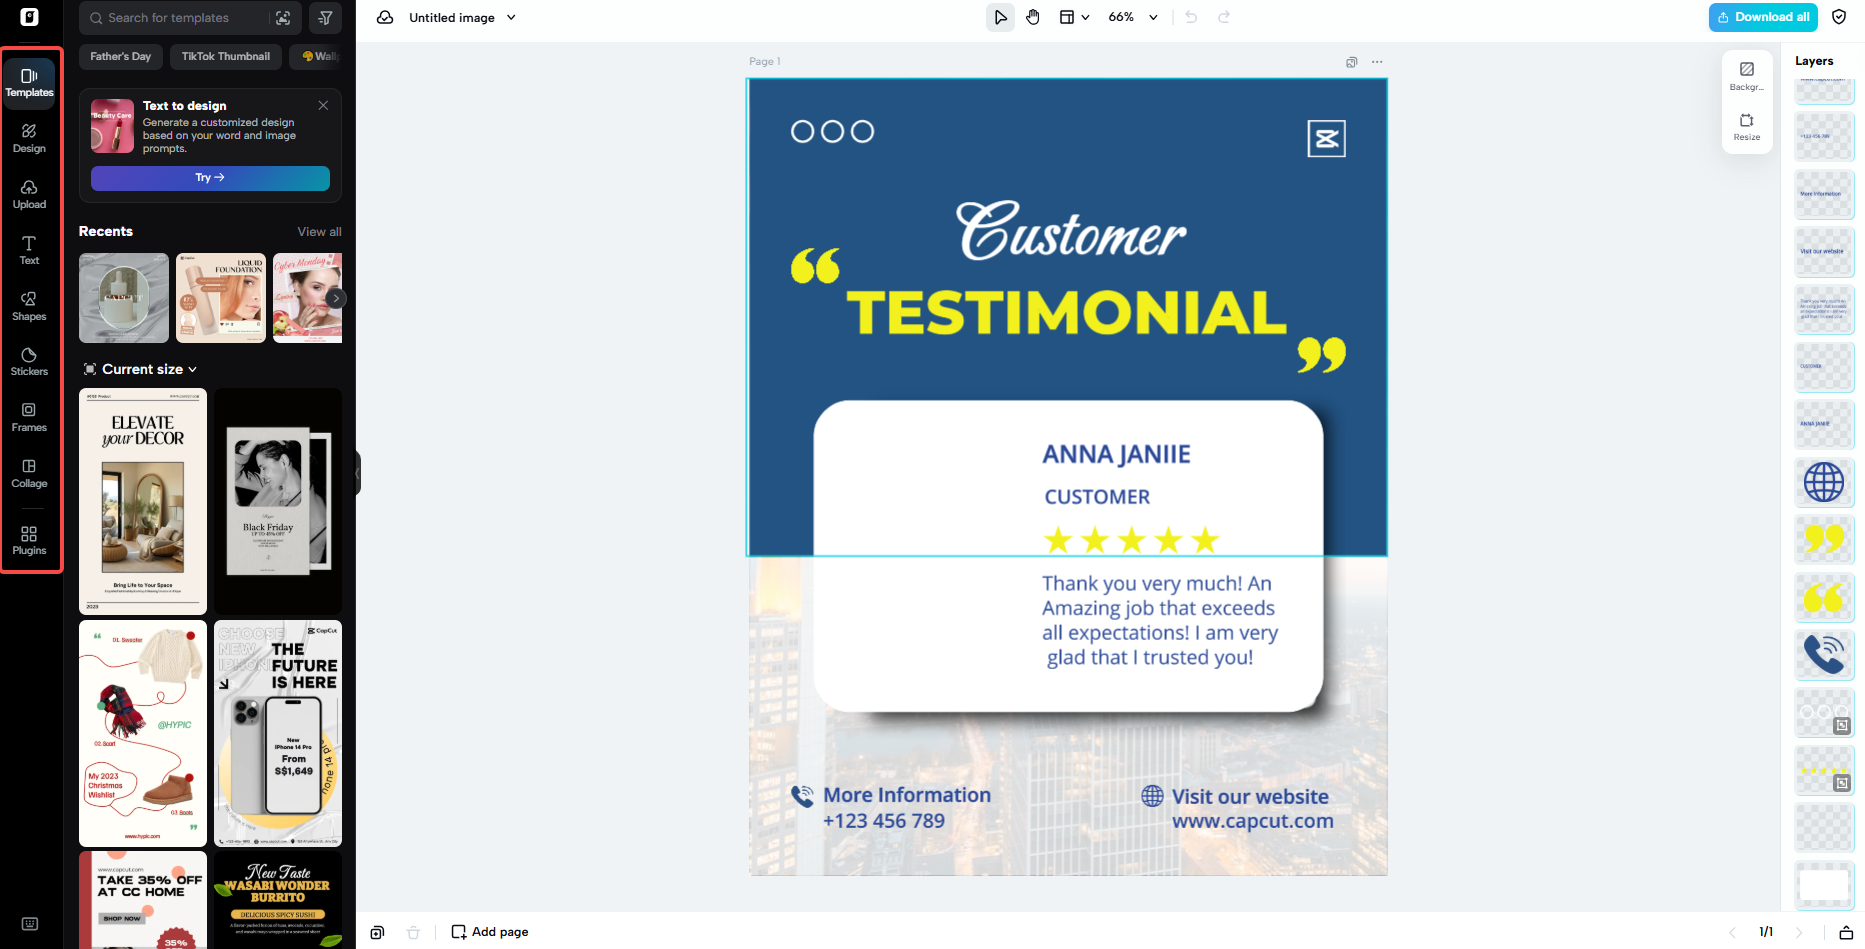Click the filter templates icon
The height and width of the screenshot is (949, 1865).
[x=326, y=18]
